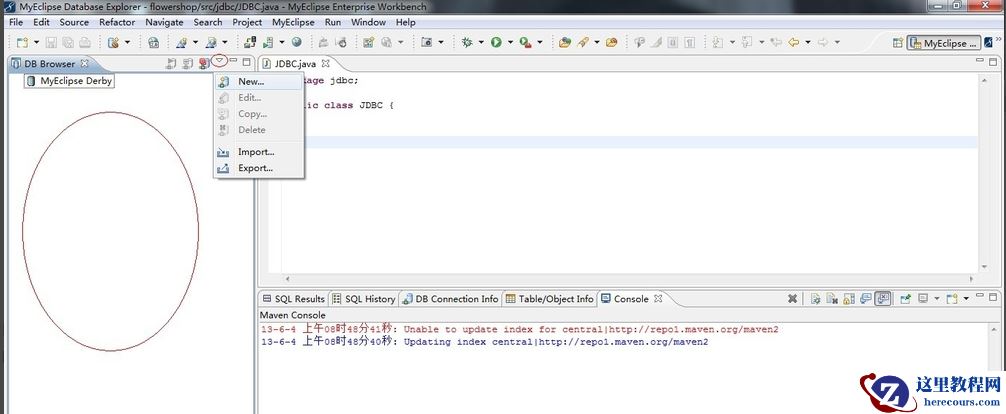Click the New wizard toolbar icon
1006x414 pixels.
(22, 43)
